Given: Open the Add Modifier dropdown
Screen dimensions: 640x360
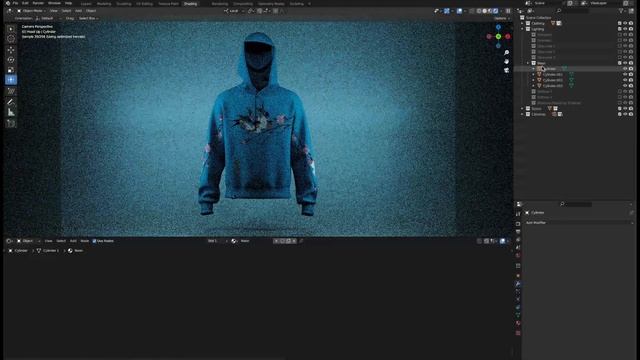Looking at the screenshot, I should [x=579, y=223].
